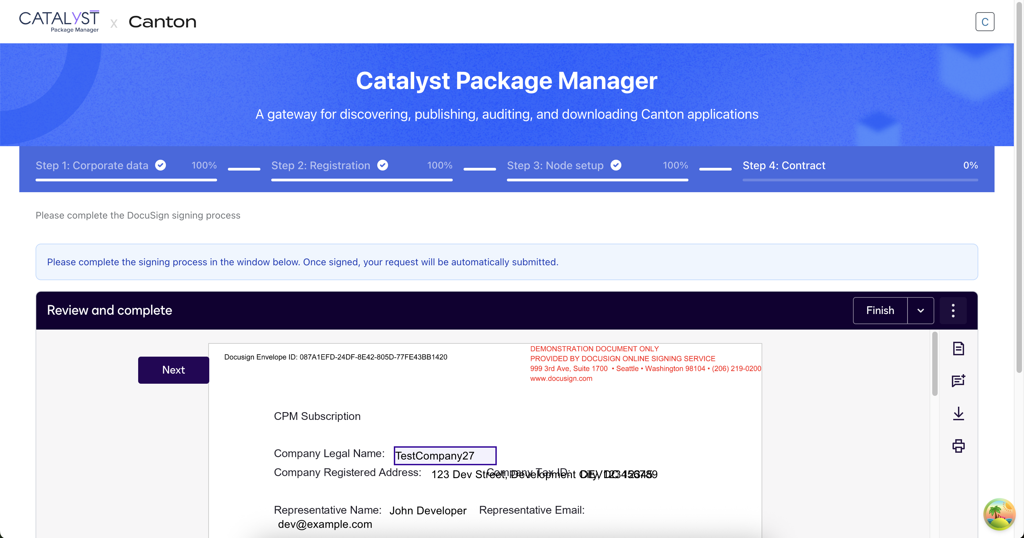This screenshot has width=1024, height=538.
Task: Click the Next button beside the document
Action: [x=174, y=370]
